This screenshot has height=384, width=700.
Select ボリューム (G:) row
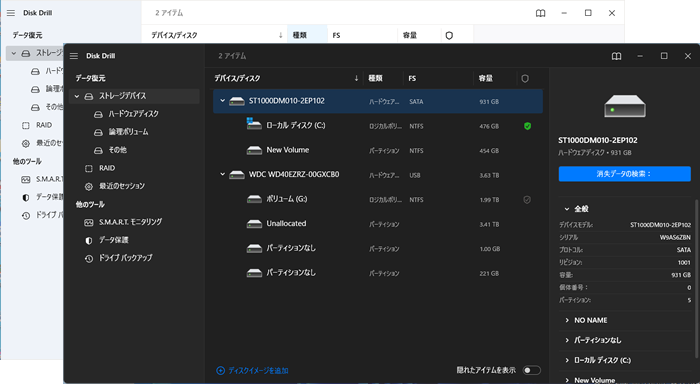coord(378,199)
